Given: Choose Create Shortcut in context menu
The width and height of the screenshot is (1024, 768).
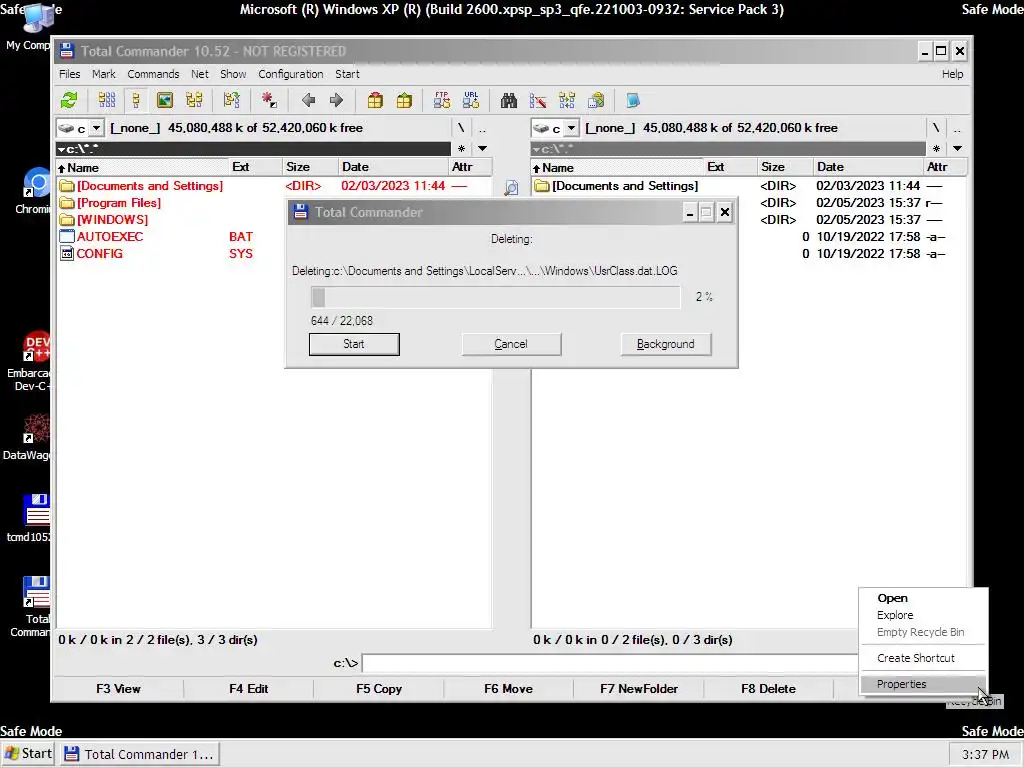Looking at the screenshot, I should coord(922,658).
